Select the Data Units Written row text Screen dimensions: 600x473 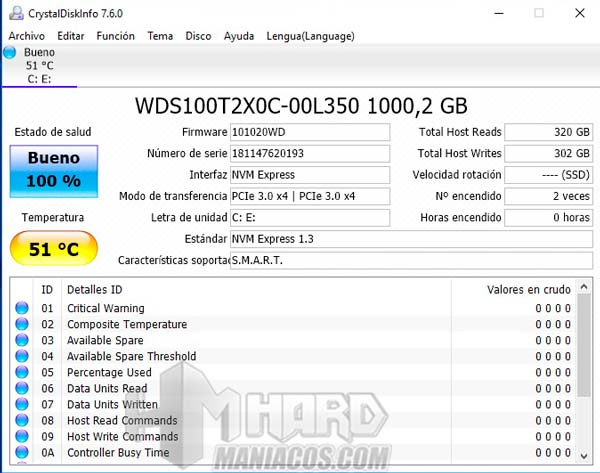point(112,404)
